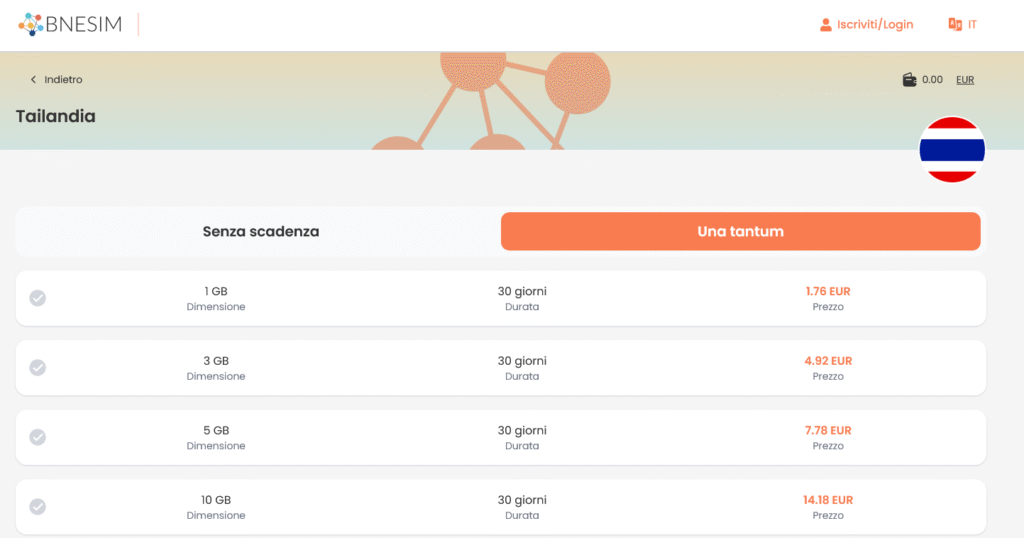Click the 4.92 EUR price

(x=828, y=361)
